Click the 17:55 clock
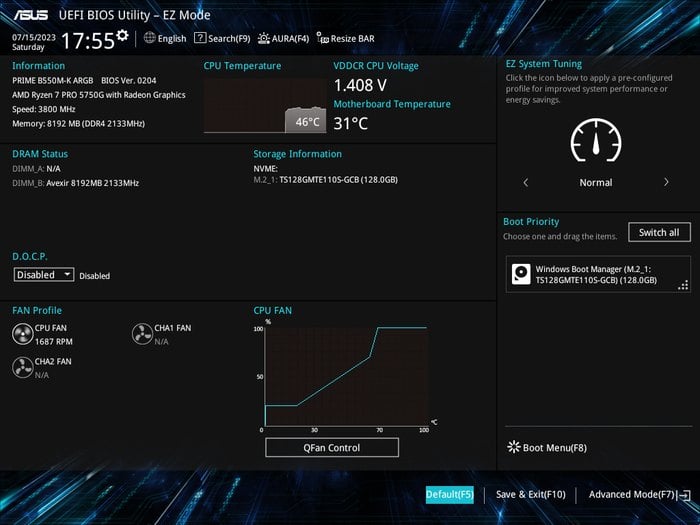Screen dimensions: 700x525 pyautogui.click(x=88, y=41)
